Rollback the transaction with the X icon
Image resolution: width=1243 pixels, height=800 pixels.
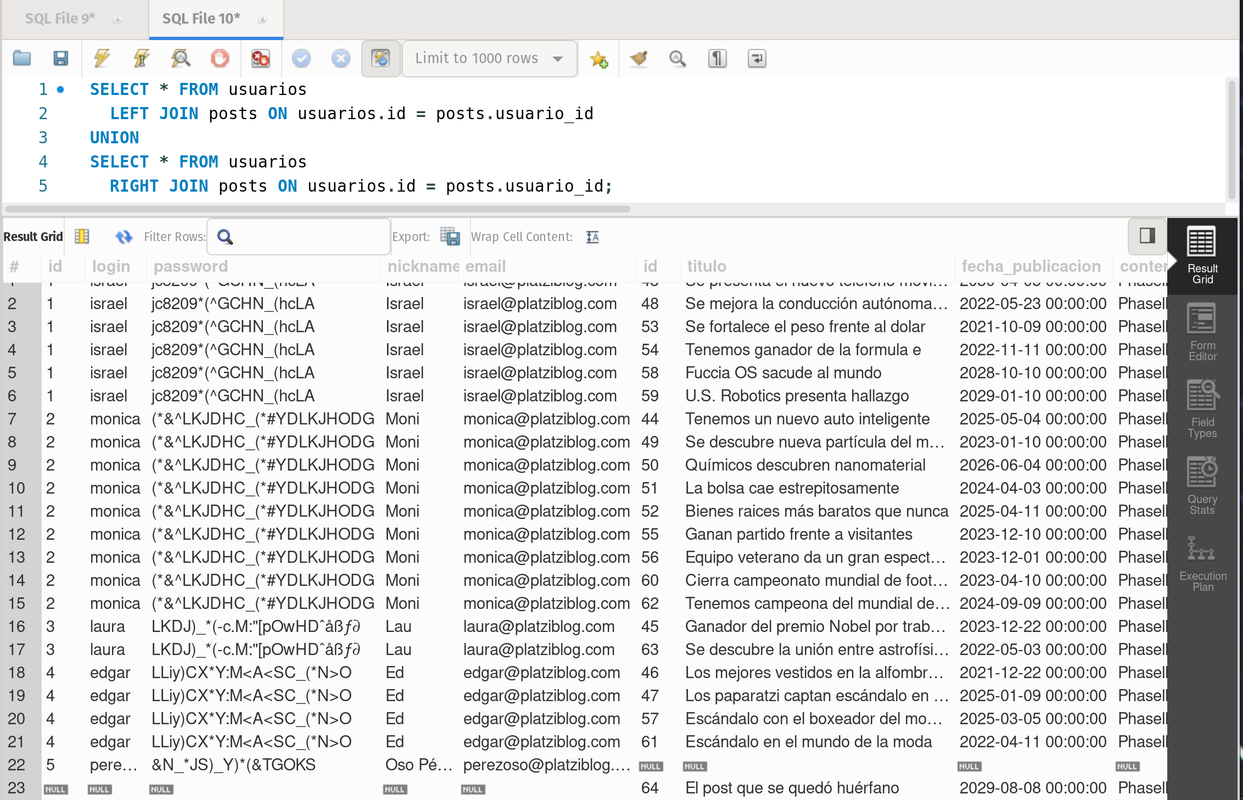341,59
